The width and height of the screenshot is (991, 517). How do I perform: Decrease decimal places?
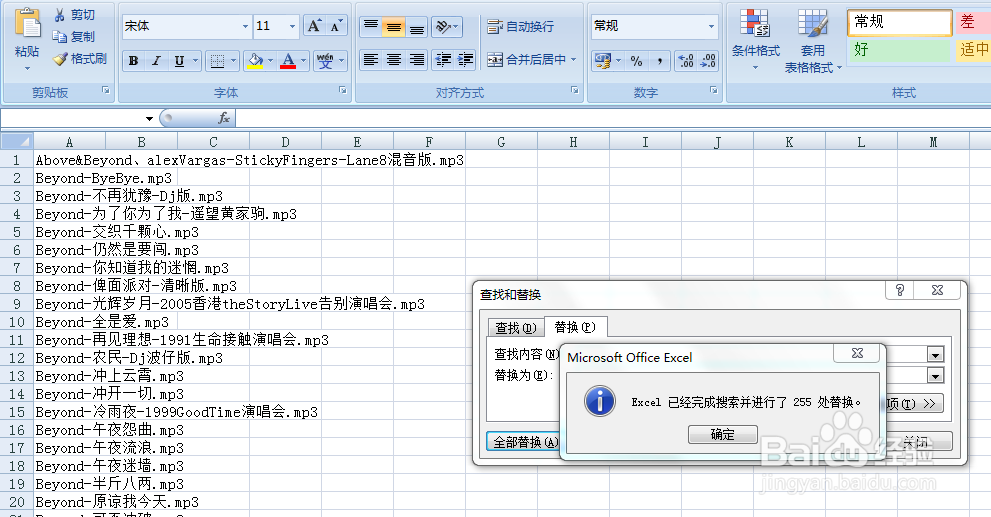click(x=708, y=61)
